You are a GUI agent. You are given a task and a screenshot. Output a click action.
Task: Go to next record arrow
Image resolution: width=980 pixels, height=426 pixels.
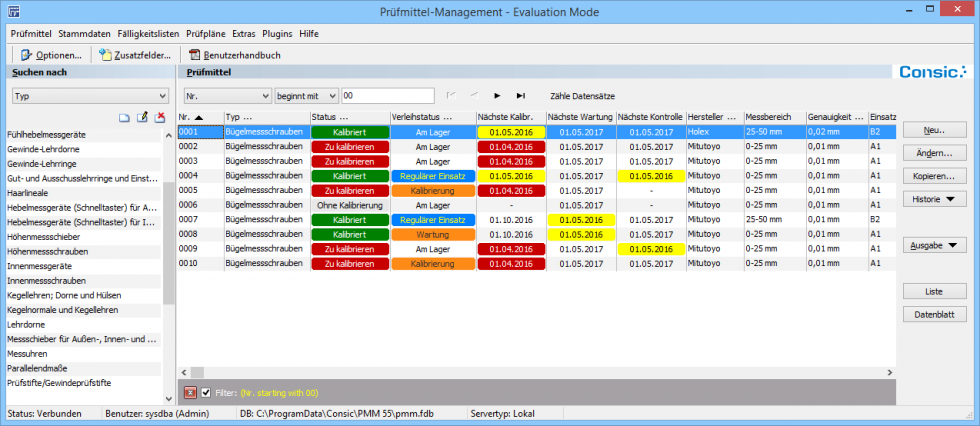497,96
